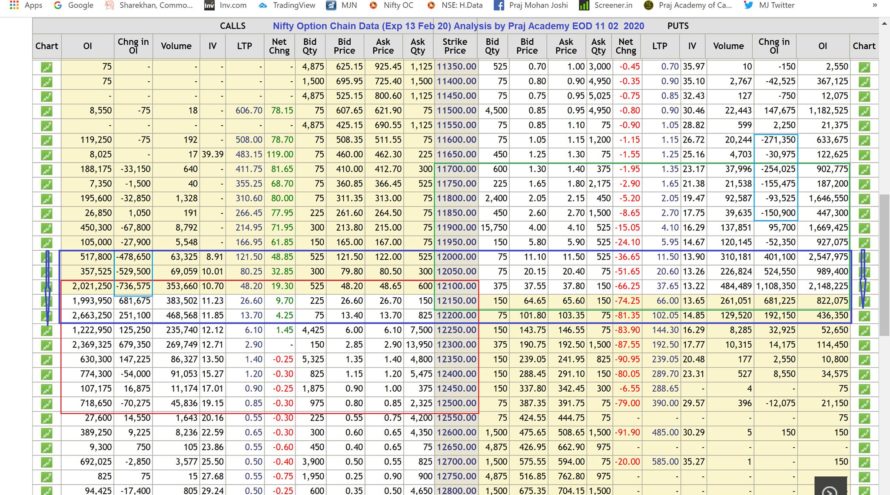Open puts chart icon for strike 11850.00
Screen dimensions: 890x495
pos(864,213)
